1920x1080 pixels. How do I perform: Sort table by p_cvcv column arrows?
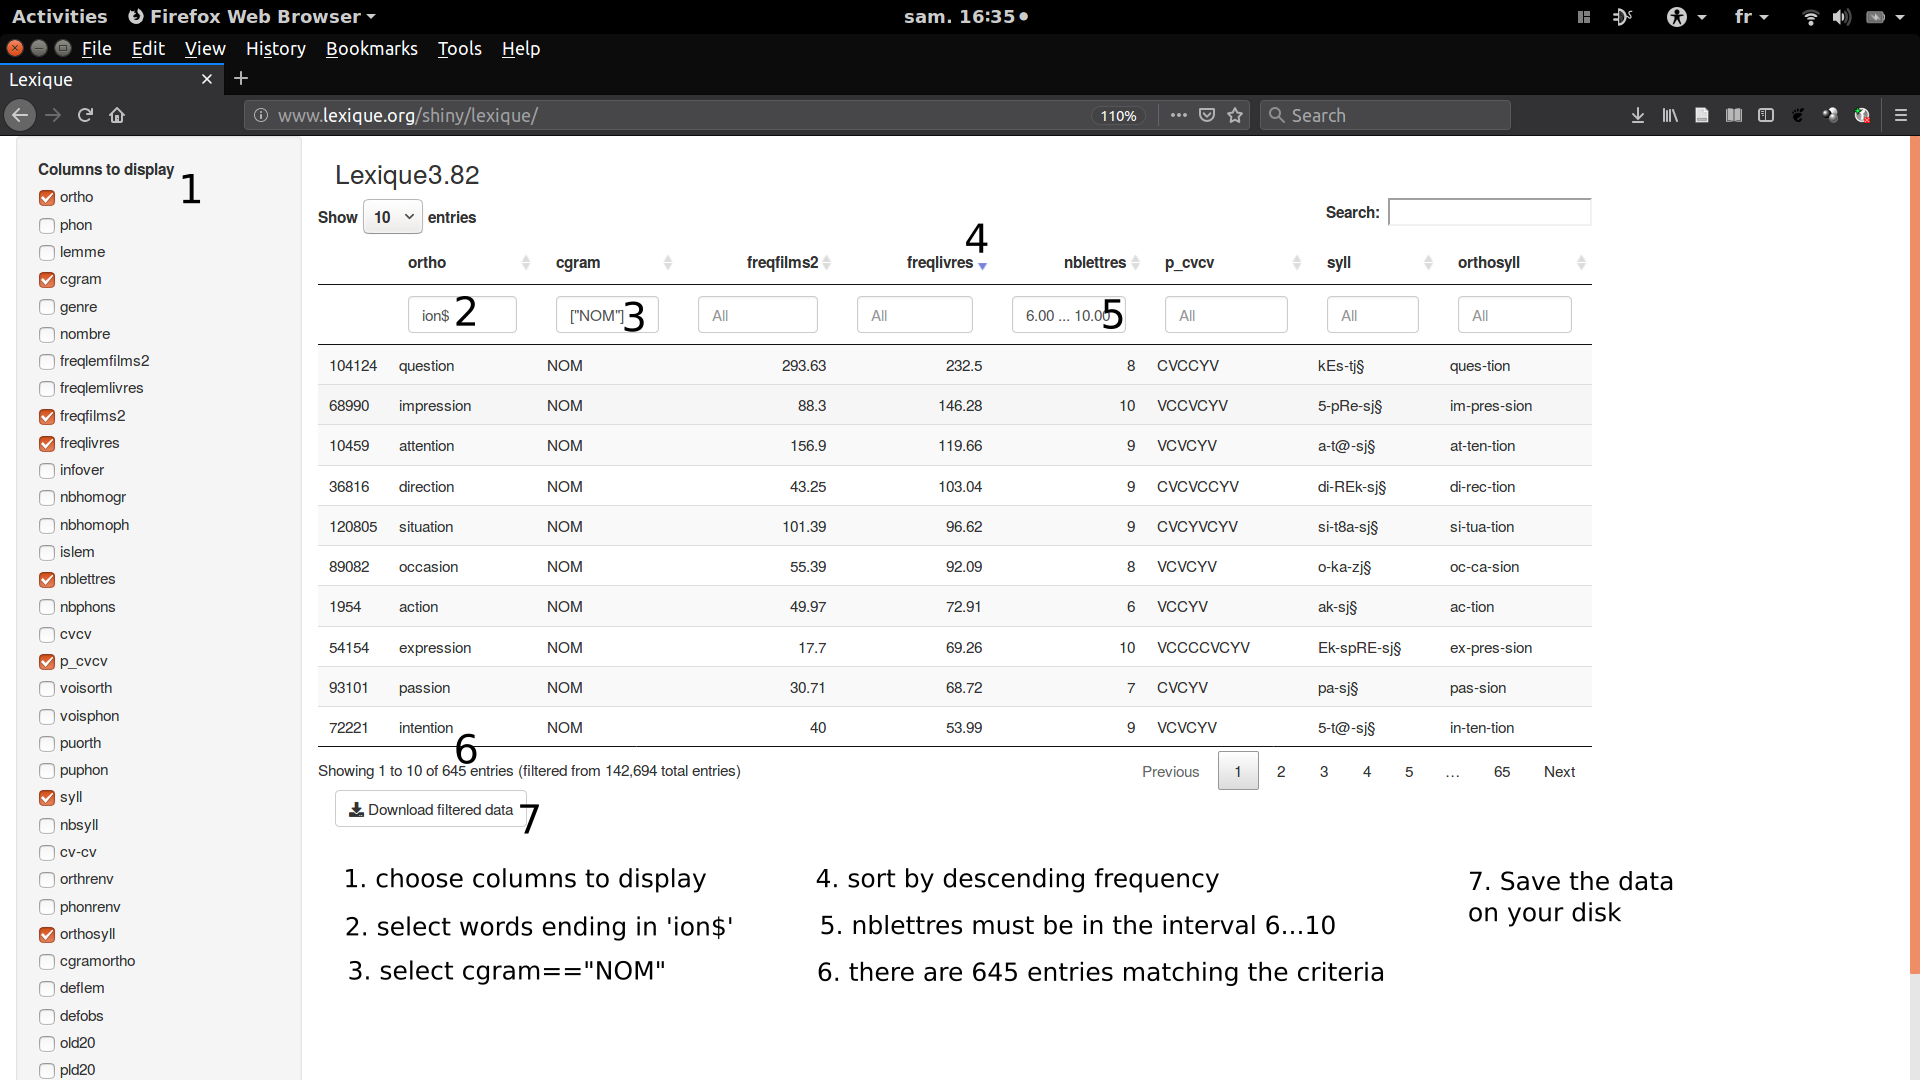point(1297,263)
